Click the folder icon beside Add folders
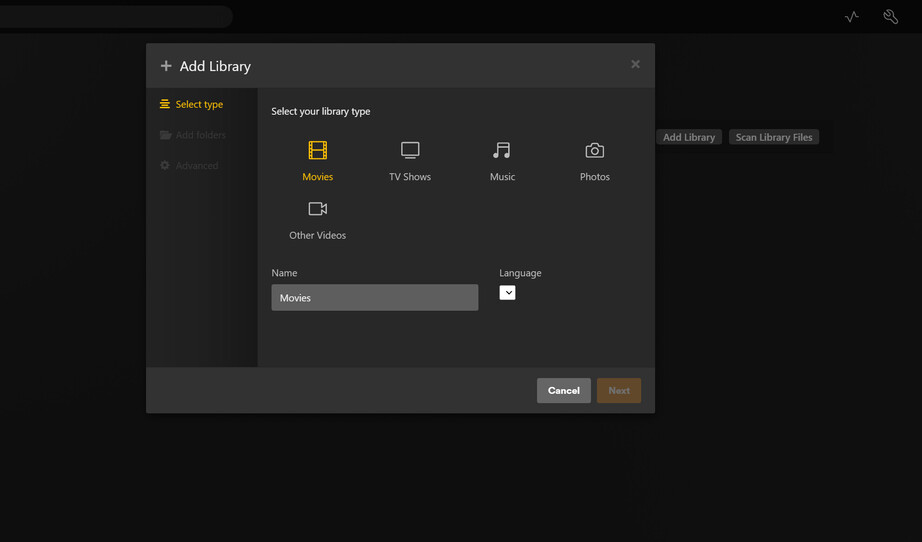The height and width of the screenshot is (542, 922). coord(165,135)
